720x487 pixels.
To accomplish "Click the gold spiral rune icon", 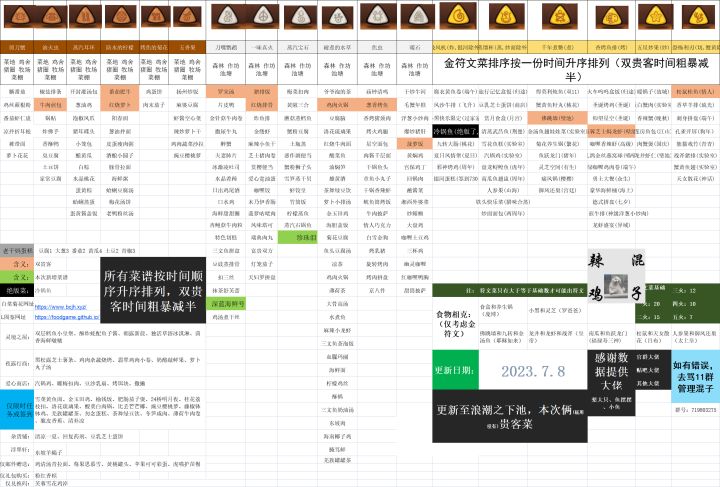I will click(458, 16).
